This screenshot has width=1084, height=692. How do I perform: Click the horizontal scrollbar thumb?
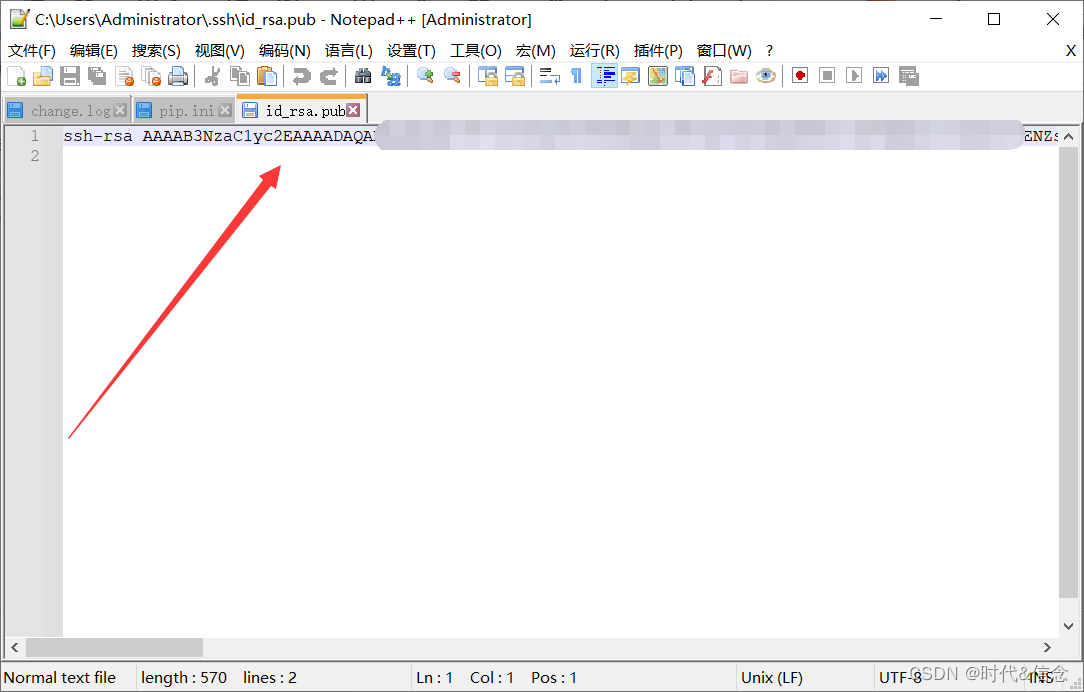tap(114, 648)
